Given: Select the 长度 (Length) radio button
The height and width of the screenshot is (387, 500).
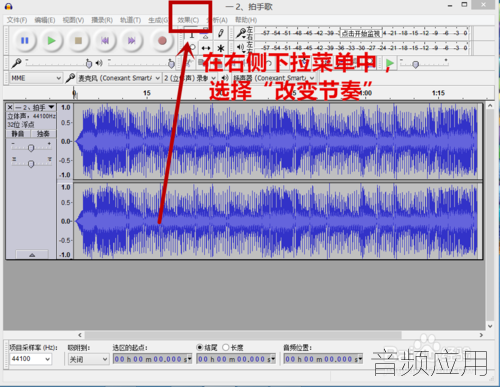Looking at the screenshot, I should pyautogui.click(x=226, y=348).
